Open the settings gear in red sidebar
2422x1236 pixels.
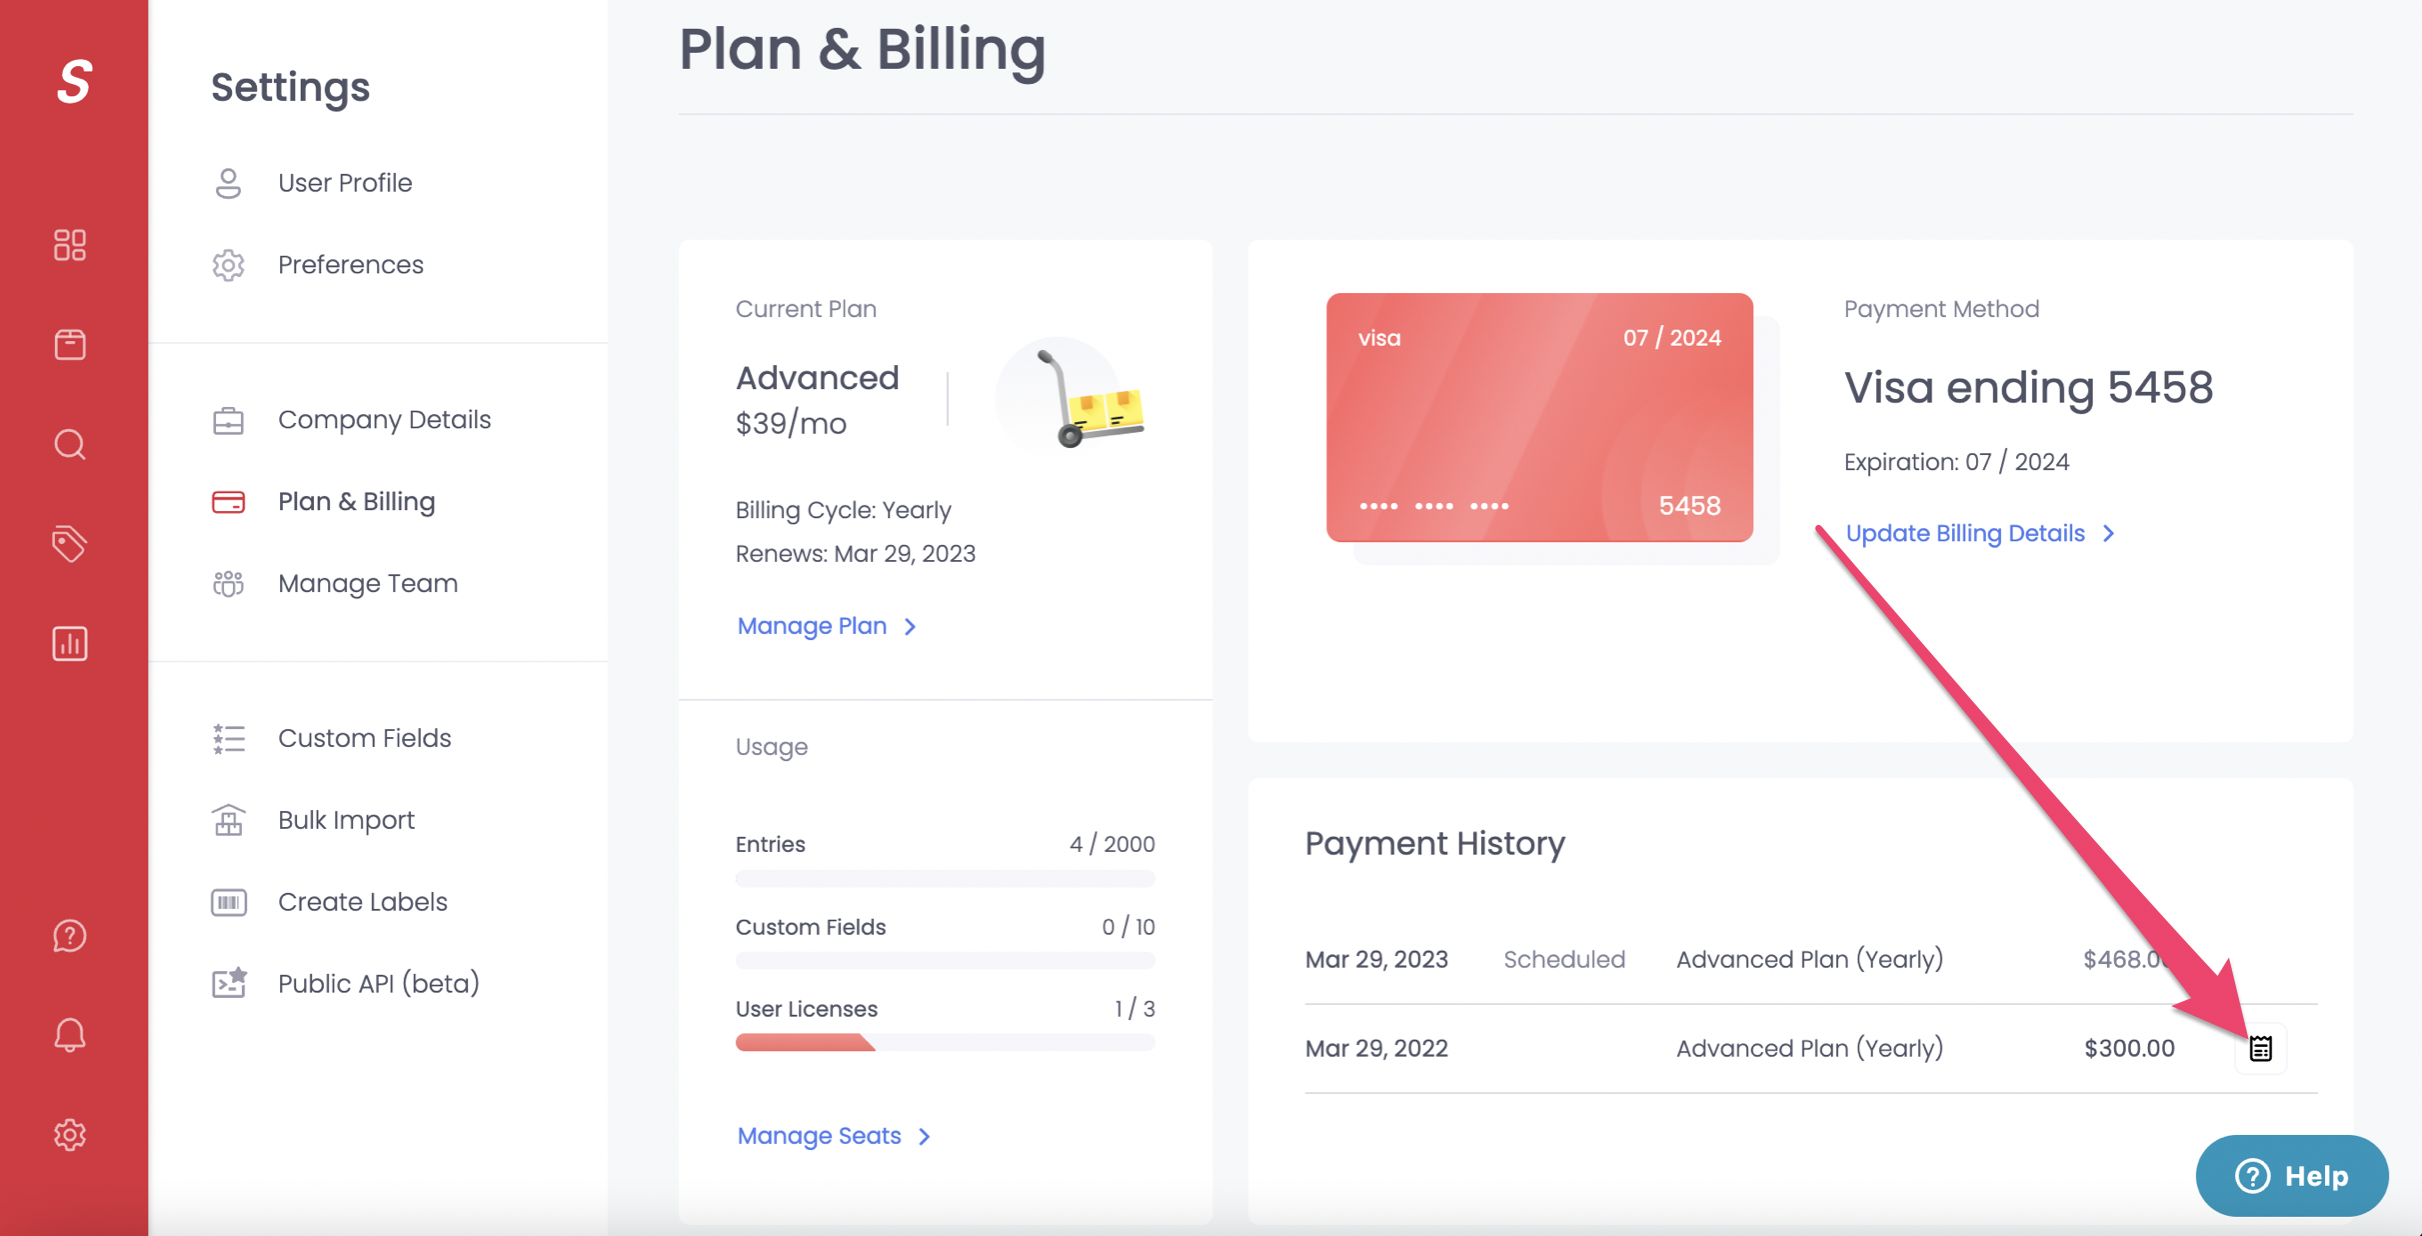click(70, 1134)
